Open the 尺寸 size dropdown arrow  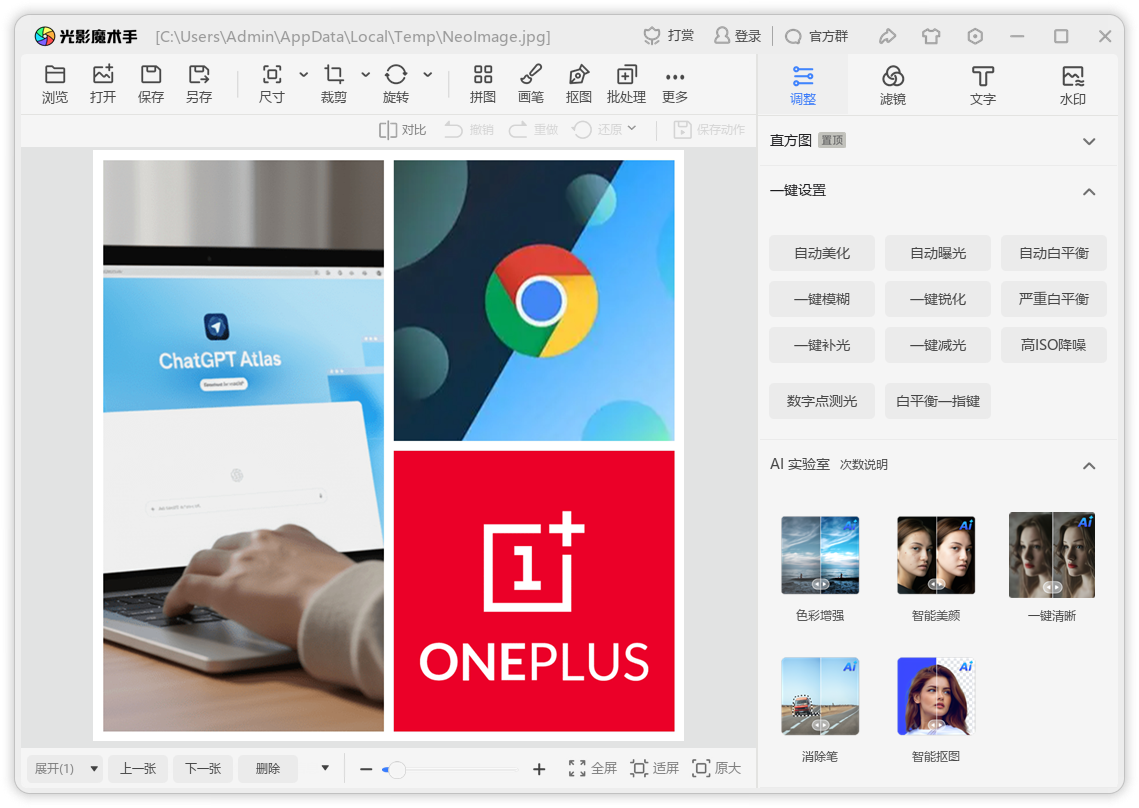[x=304, y=75]
